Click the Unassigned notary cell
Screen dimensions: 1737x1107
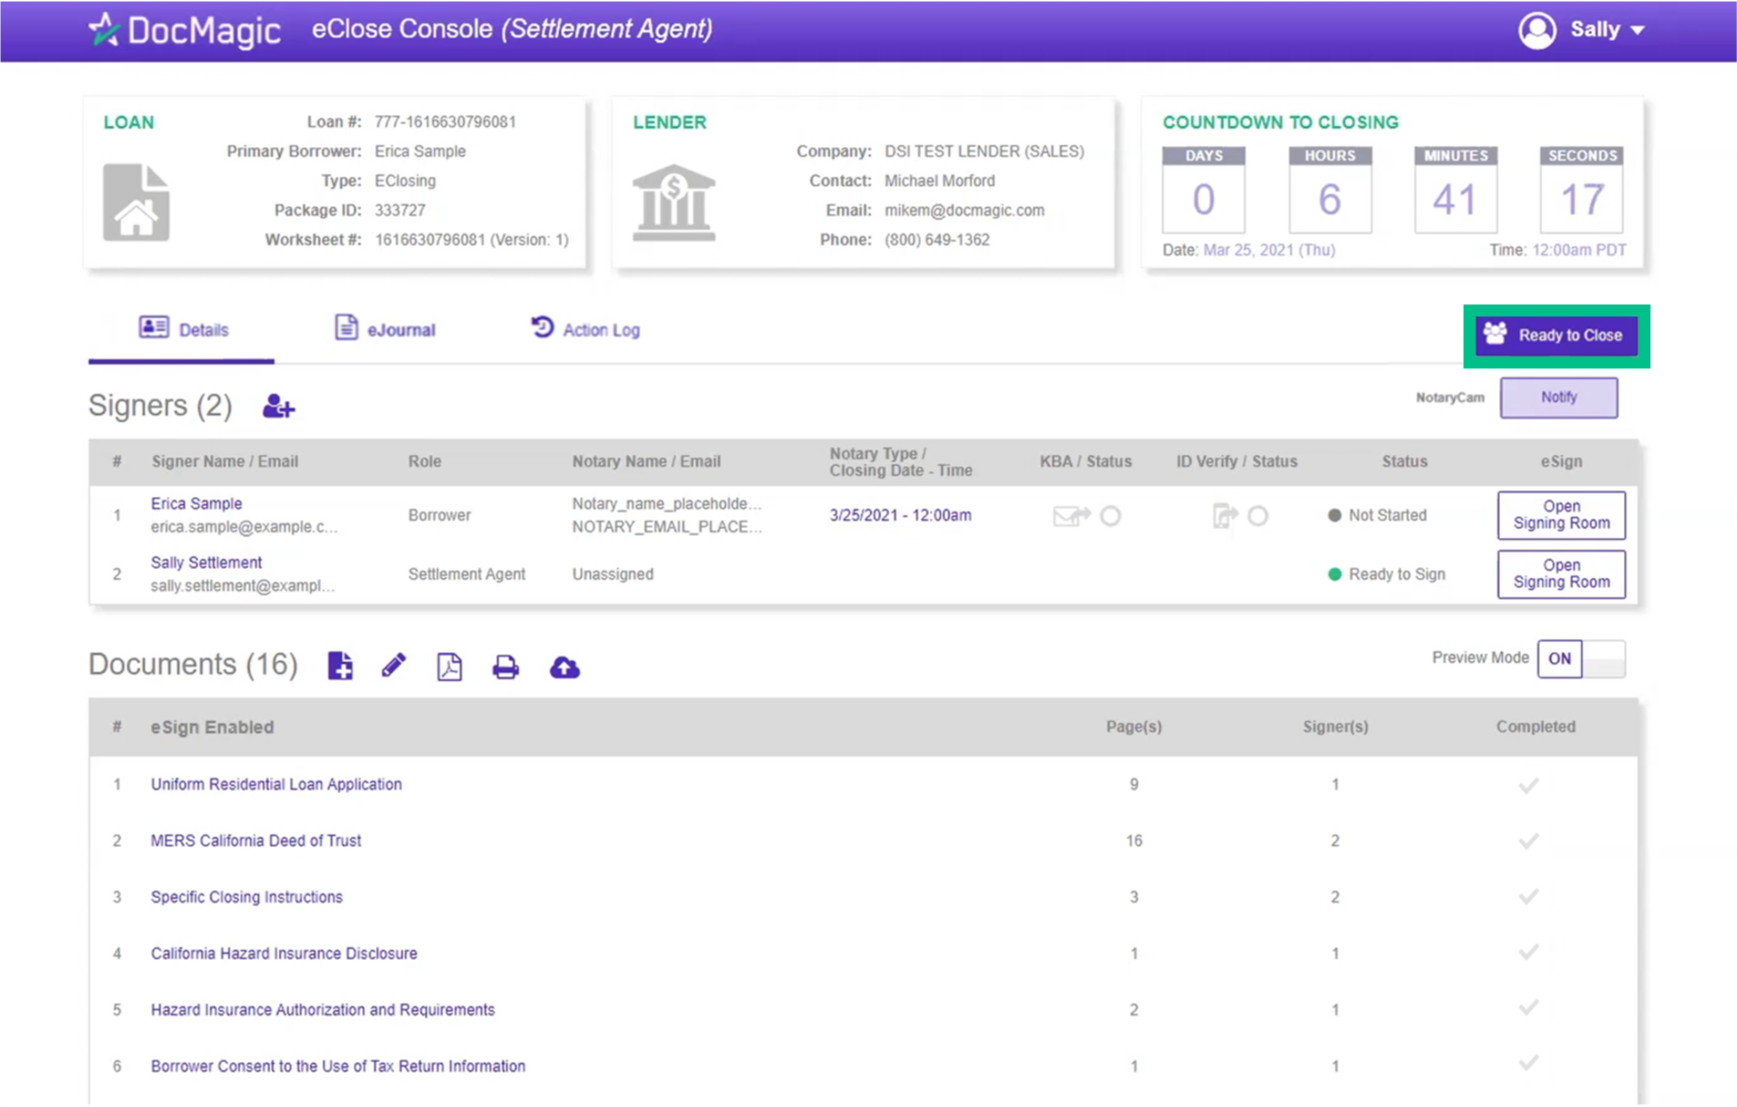[613, 574]
